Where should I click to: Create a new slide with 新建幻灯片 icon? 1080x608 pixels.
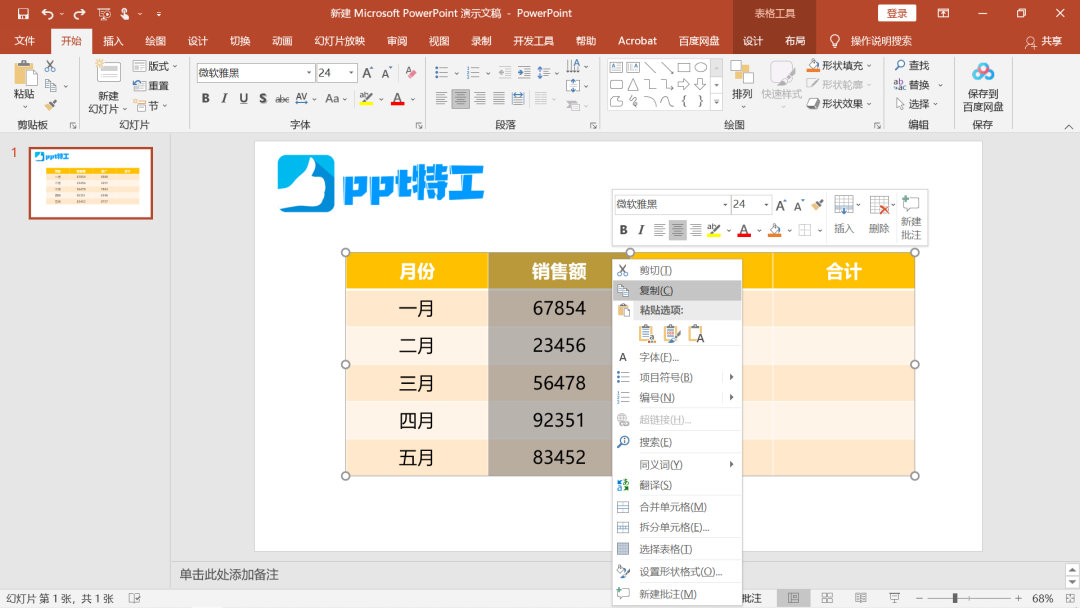[x=108, y=72]
